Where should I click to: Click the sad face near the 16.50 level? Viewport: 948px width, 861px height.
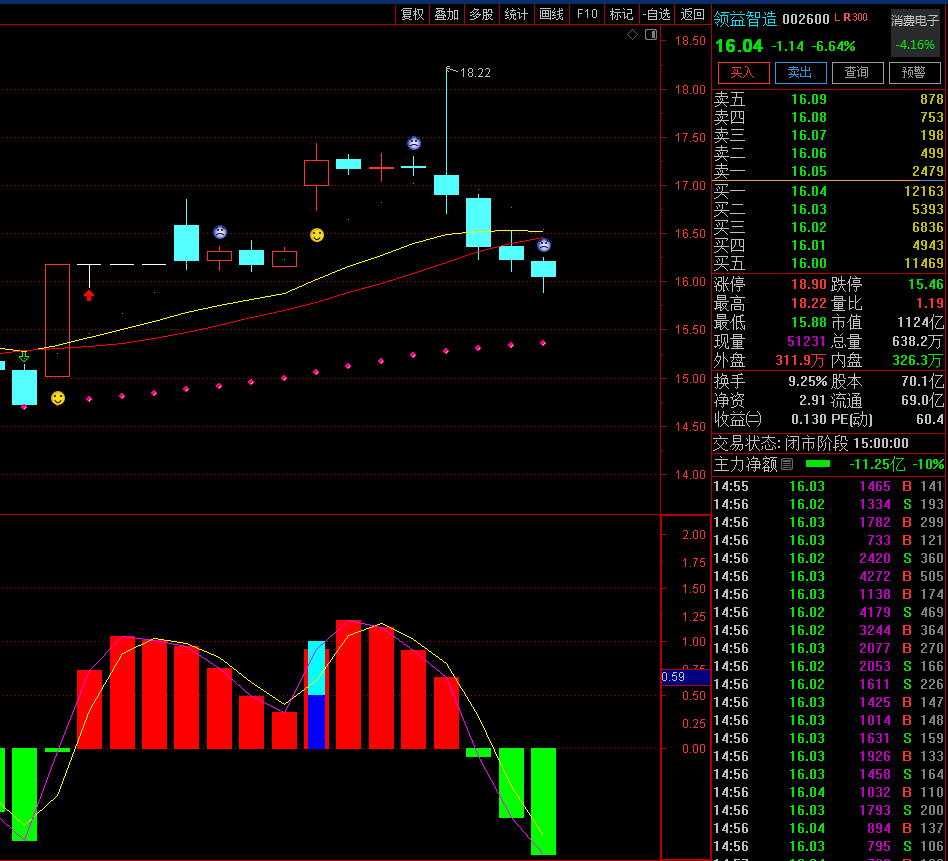point(220,232)
